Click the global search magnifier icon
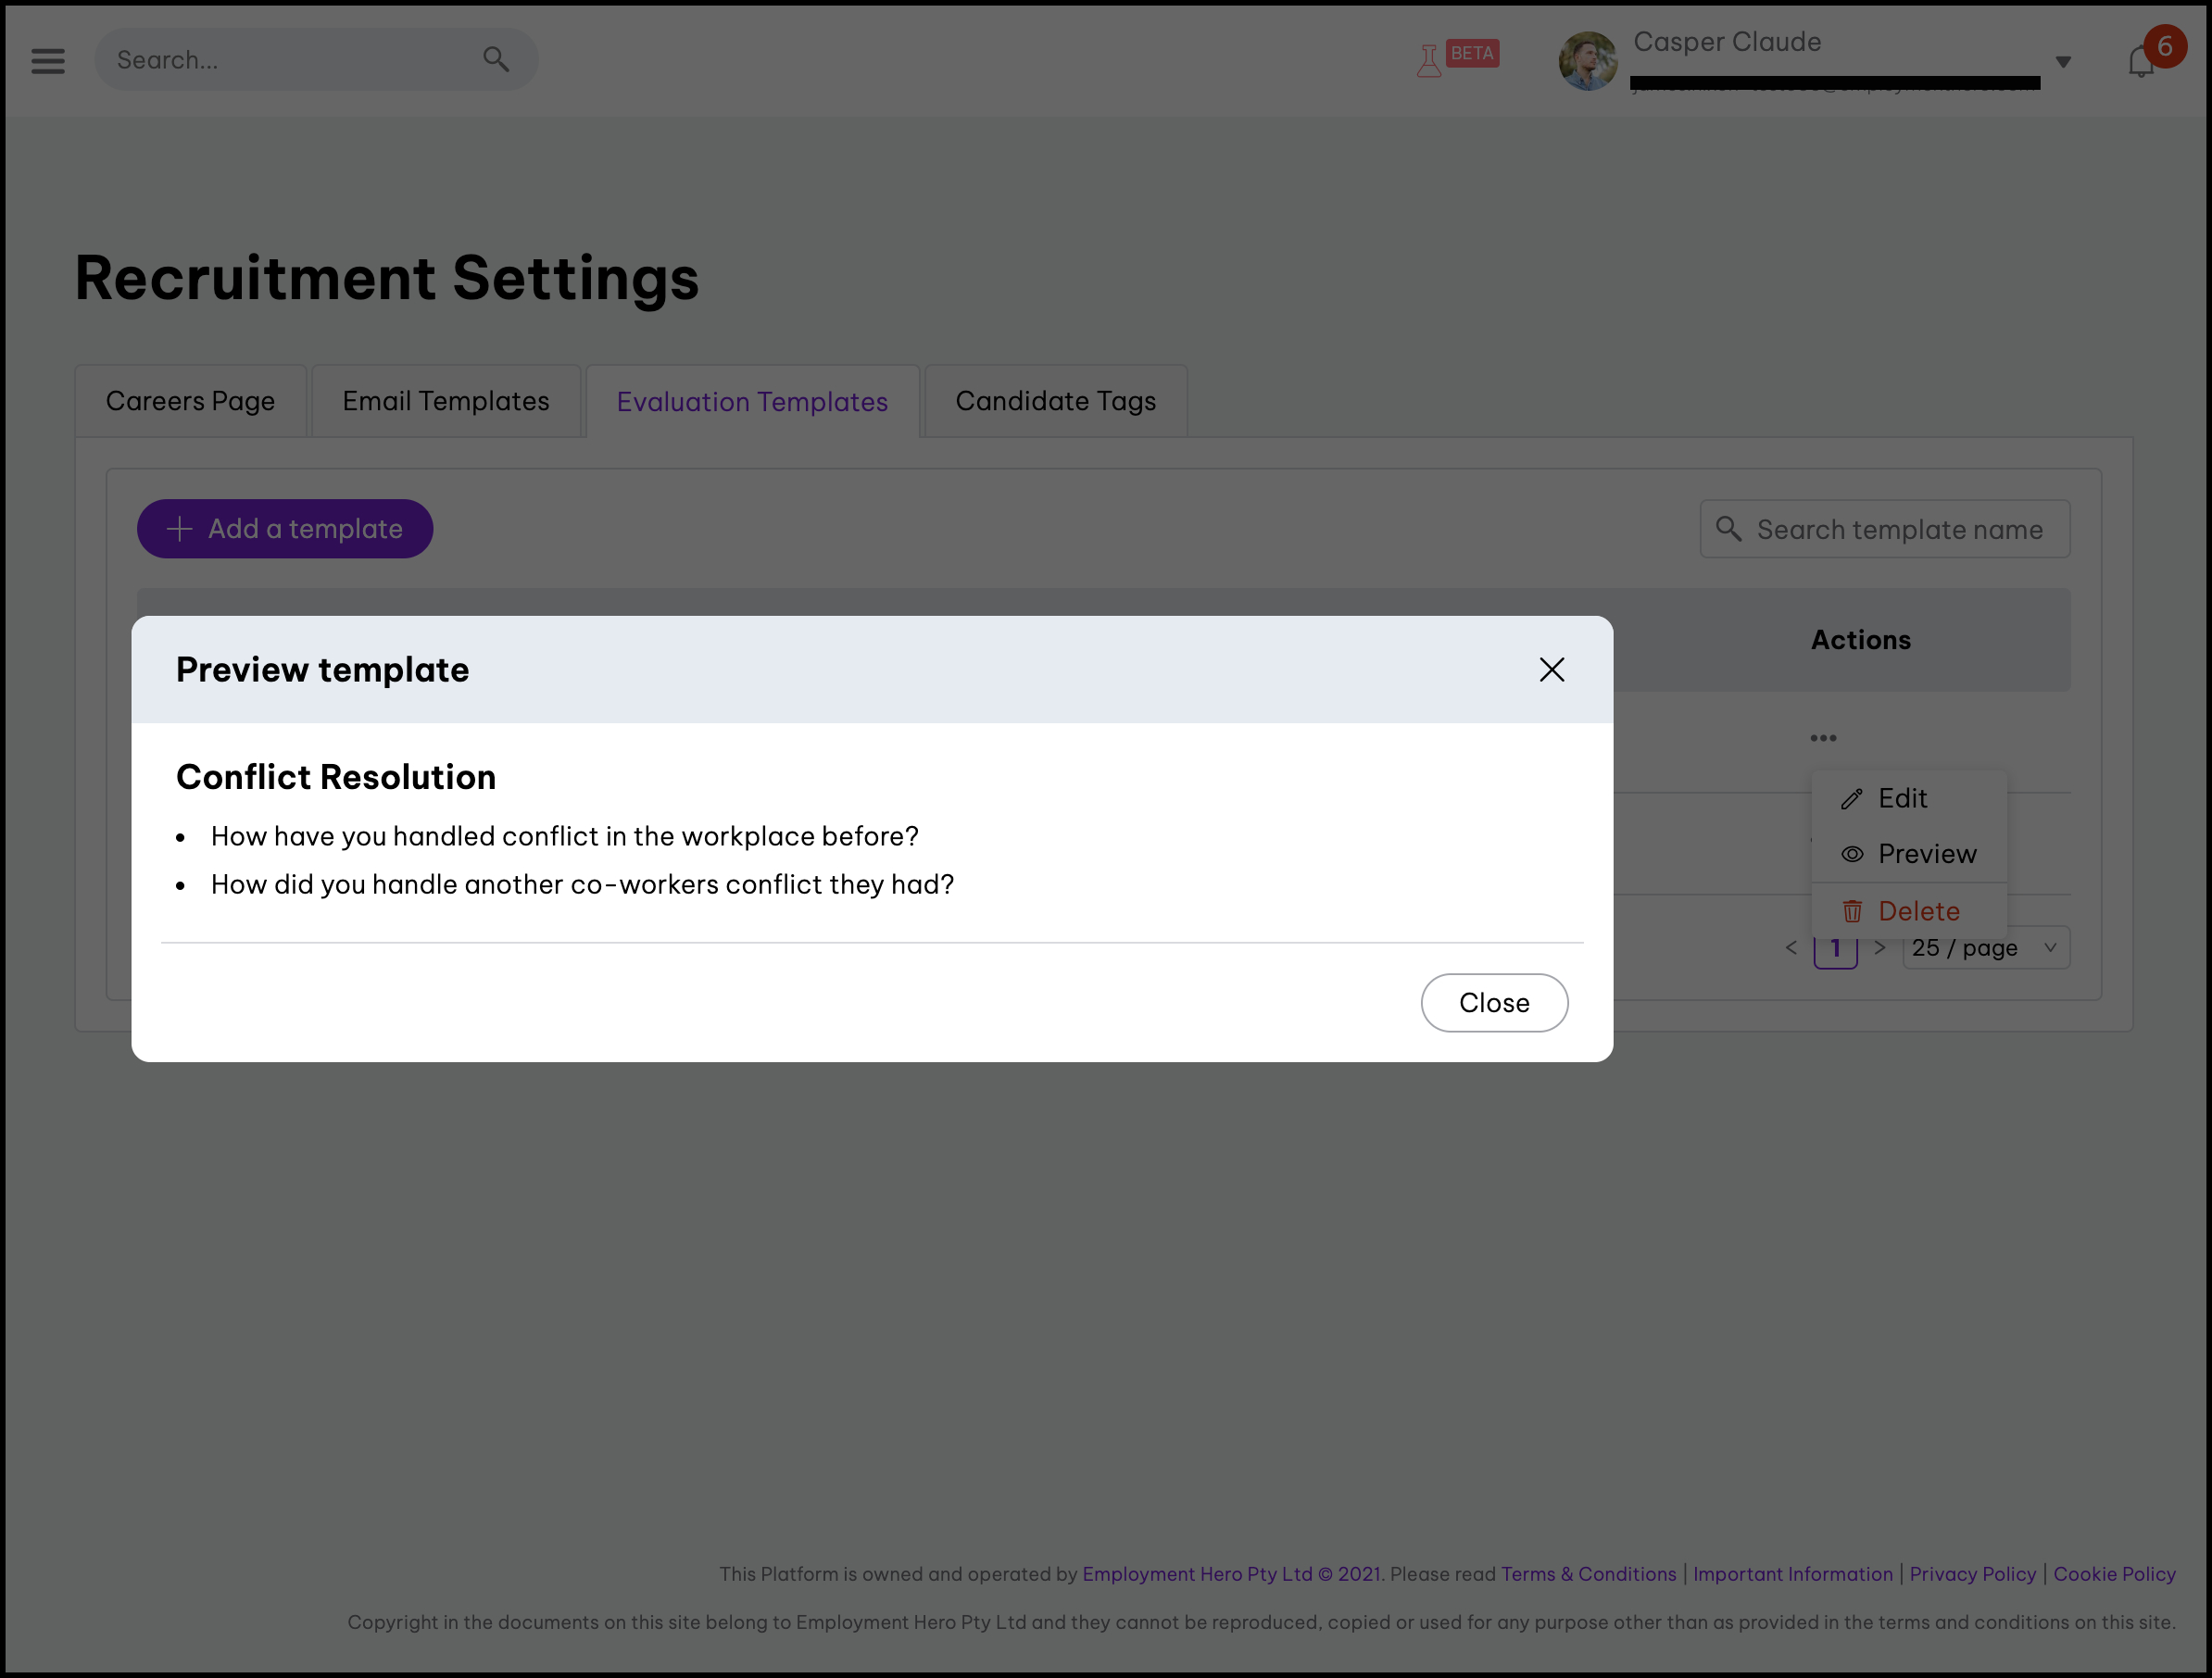This screenshot has height=1678, width=2212. pyautogui.click(x=496, y=60)
